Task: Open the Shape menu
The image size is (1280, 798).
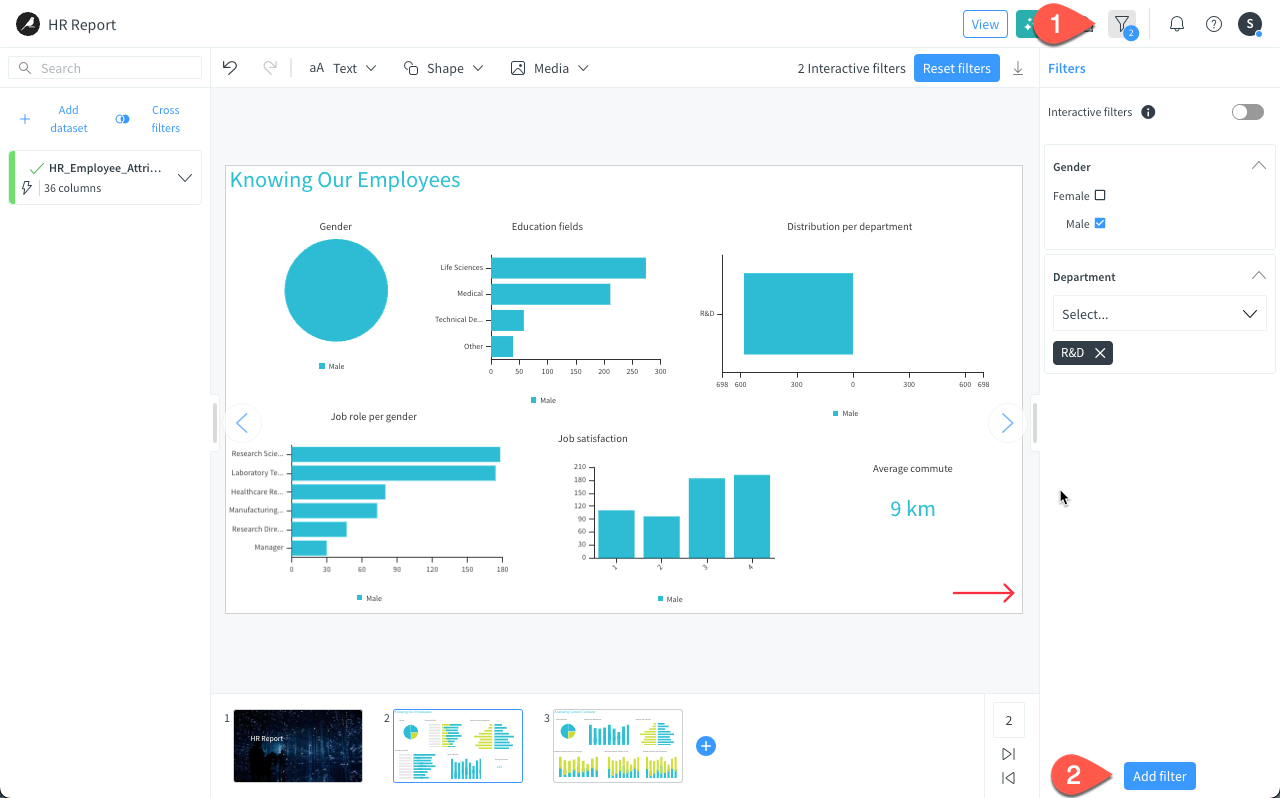Action: coord(444,68)
